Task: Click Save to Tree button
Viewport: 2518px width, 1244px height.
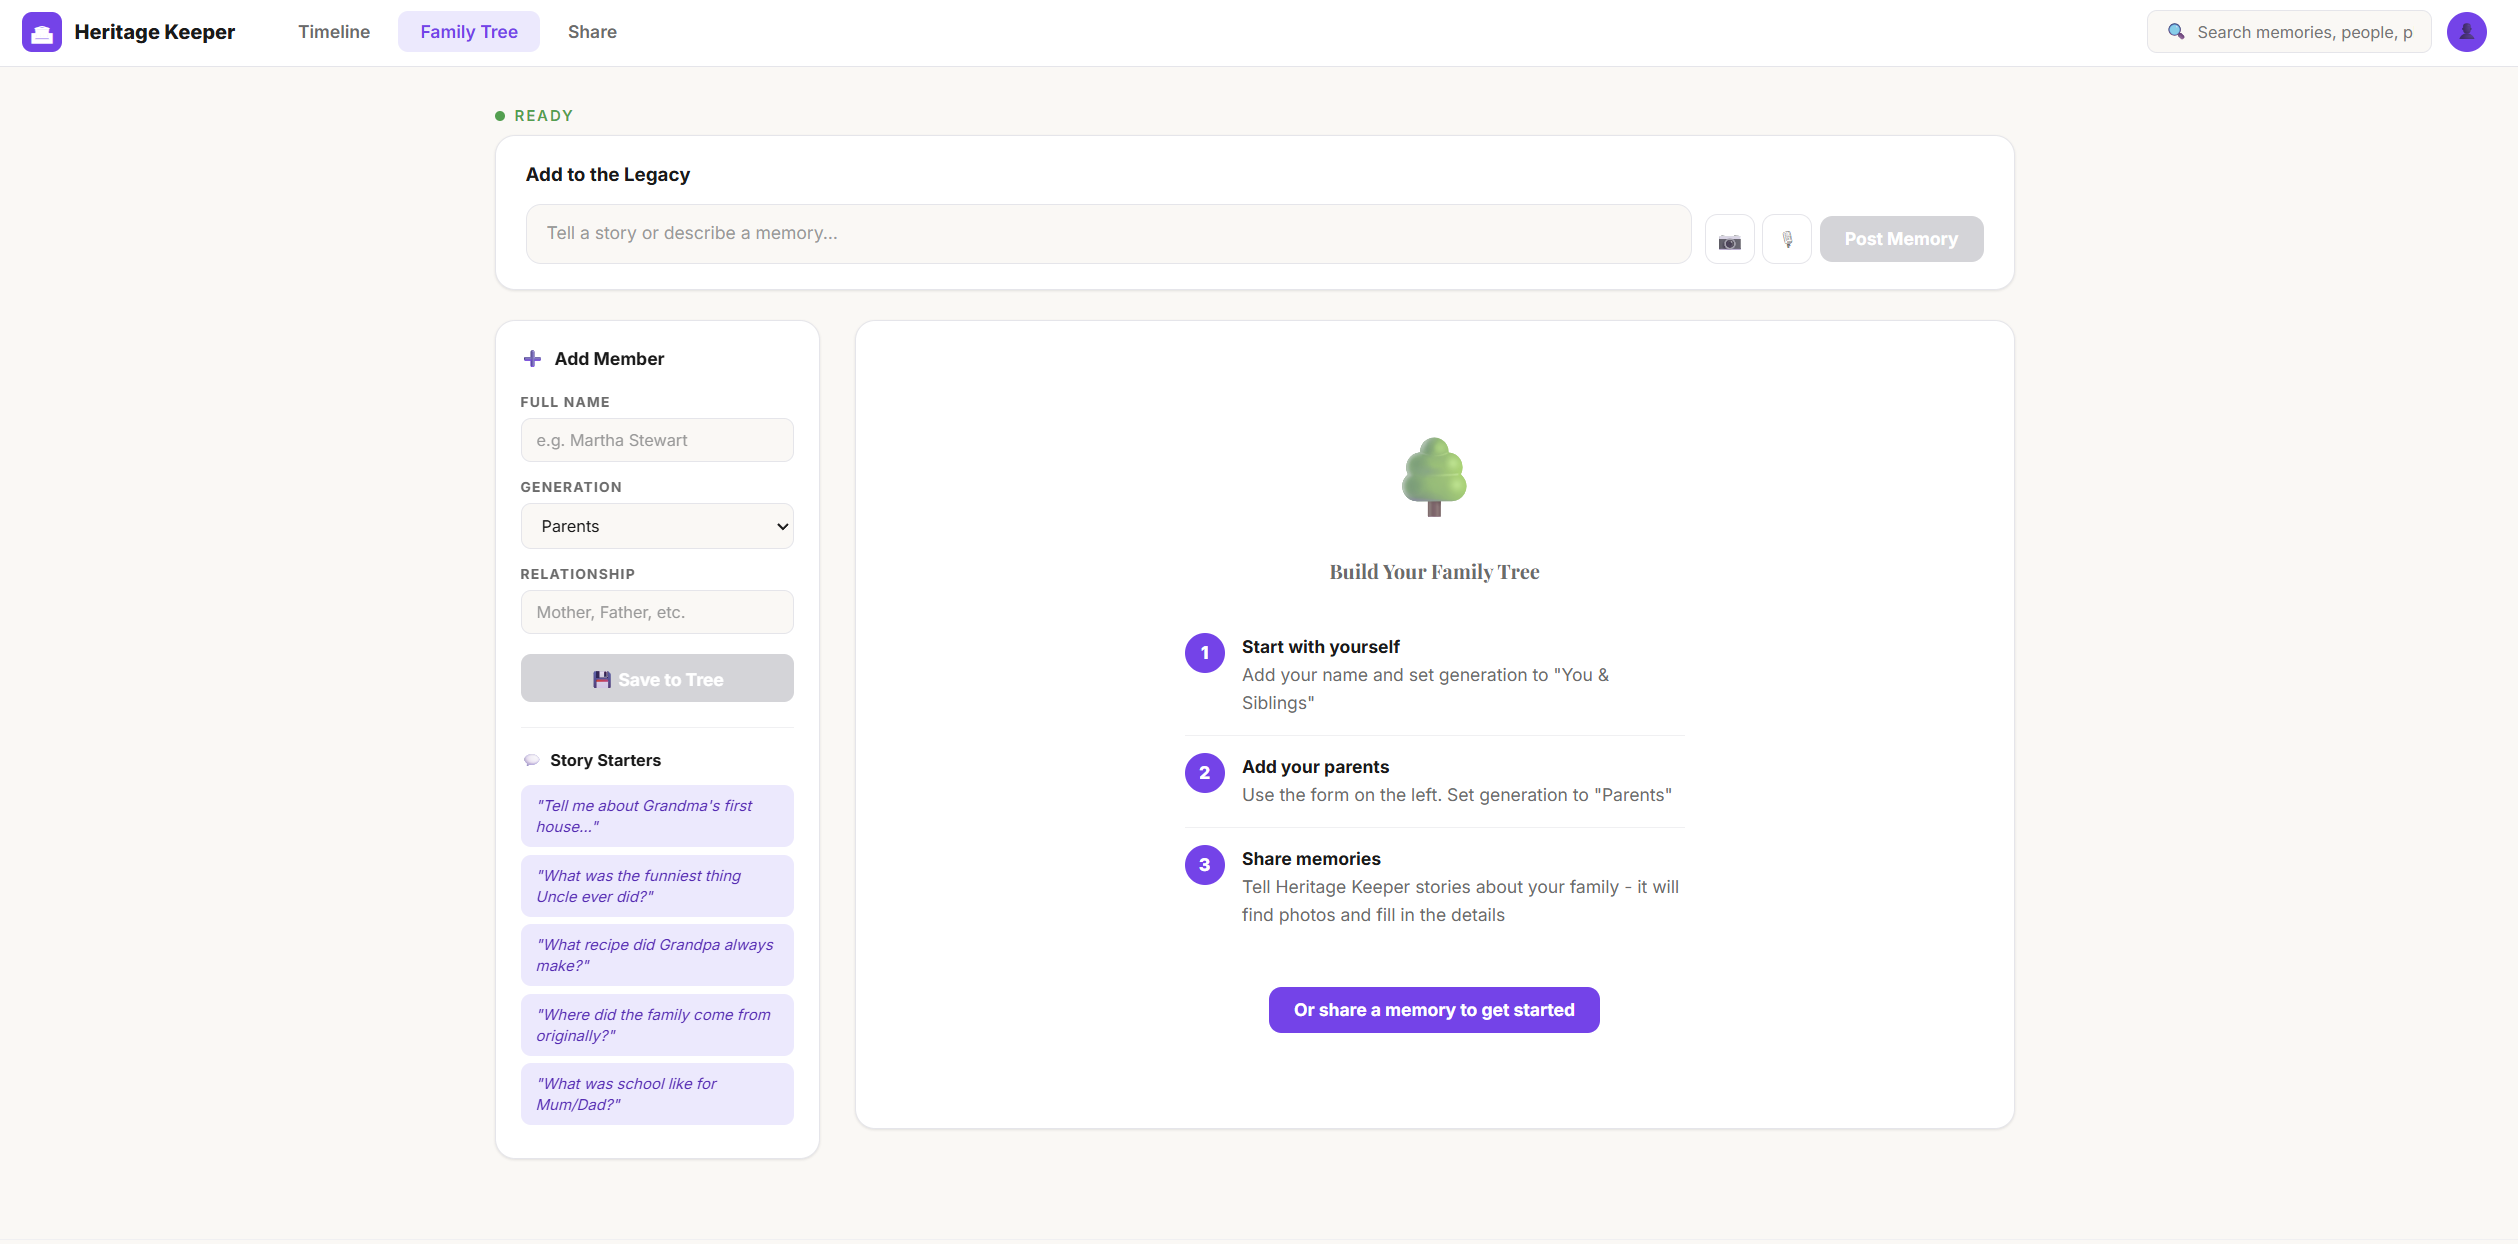Action: pos(657,679)
